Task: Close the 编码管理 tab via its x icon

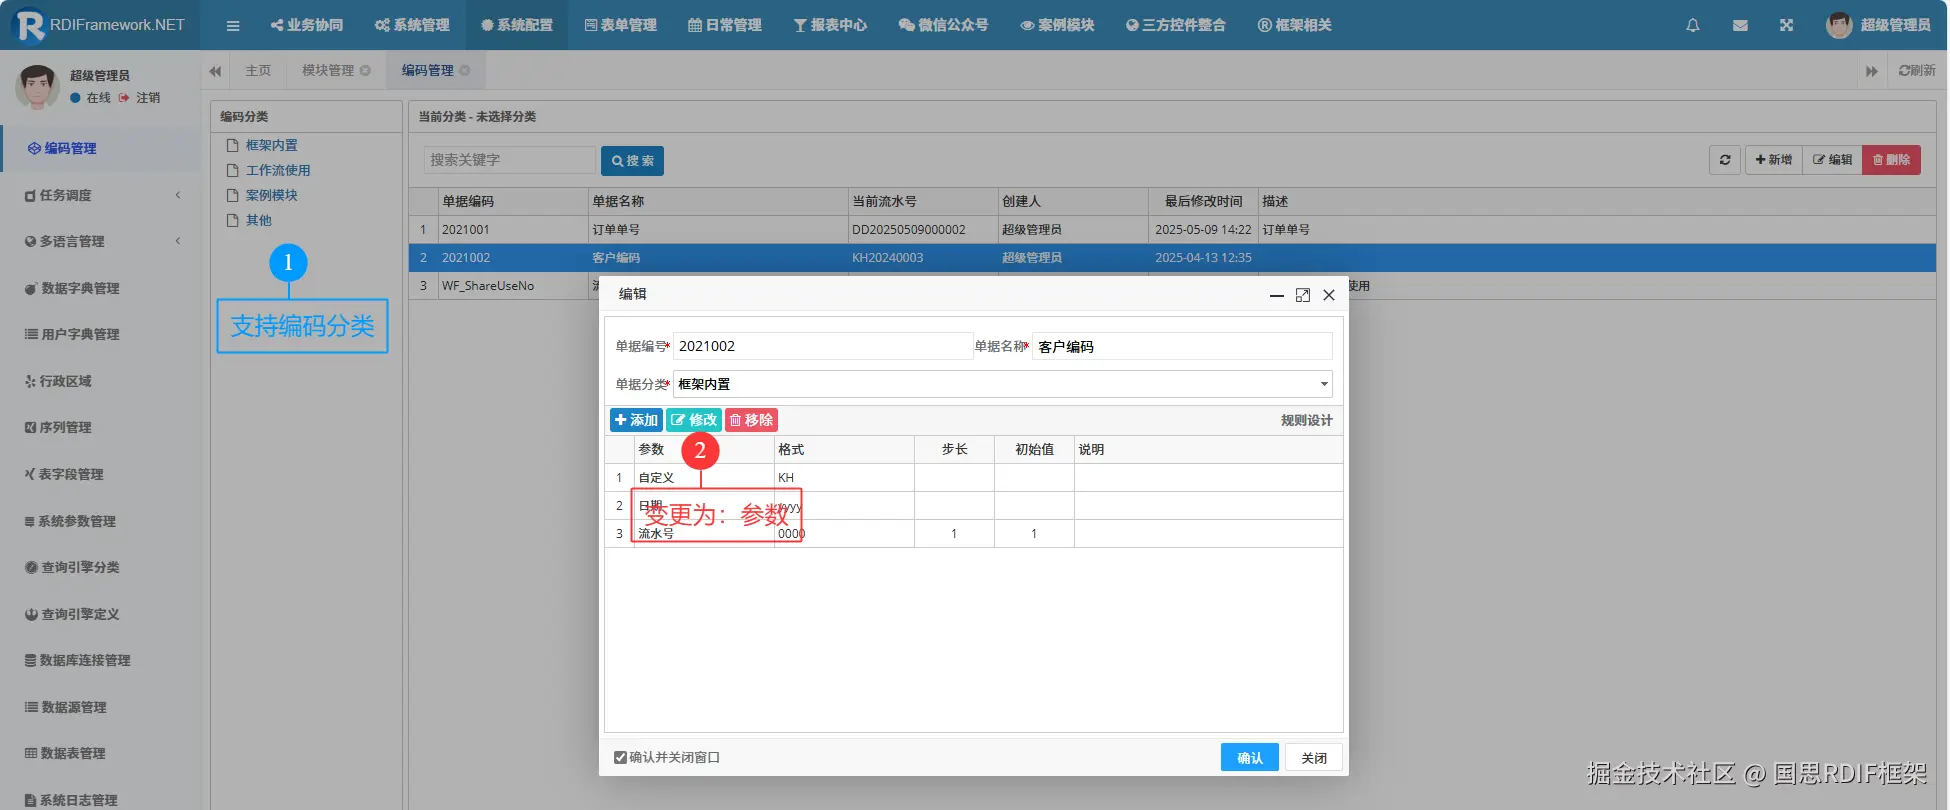Action: pos(464,70)
